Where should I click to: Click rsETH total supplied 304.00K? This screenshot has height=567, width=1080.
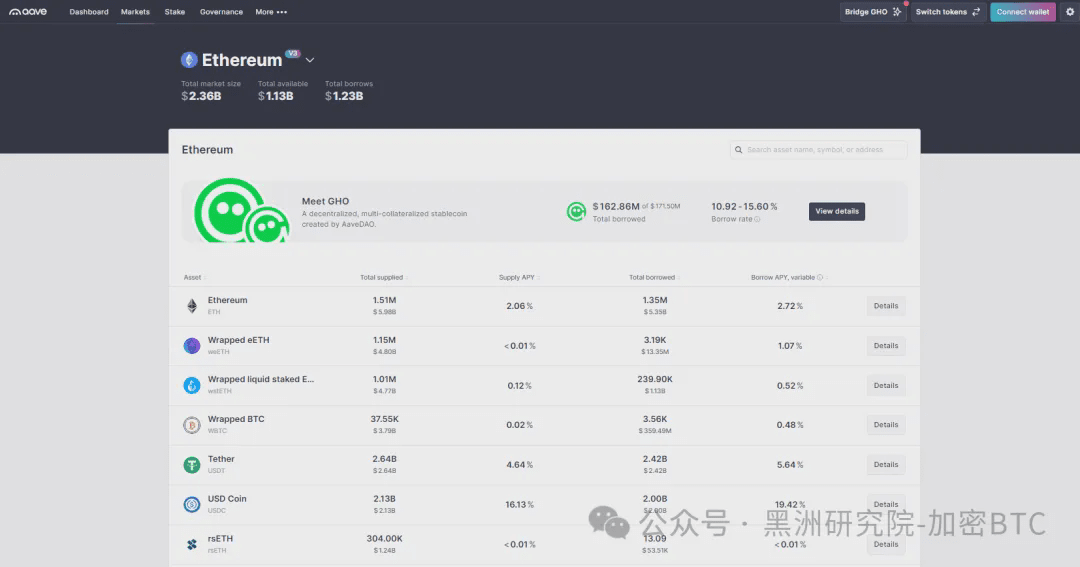[384, 539]
